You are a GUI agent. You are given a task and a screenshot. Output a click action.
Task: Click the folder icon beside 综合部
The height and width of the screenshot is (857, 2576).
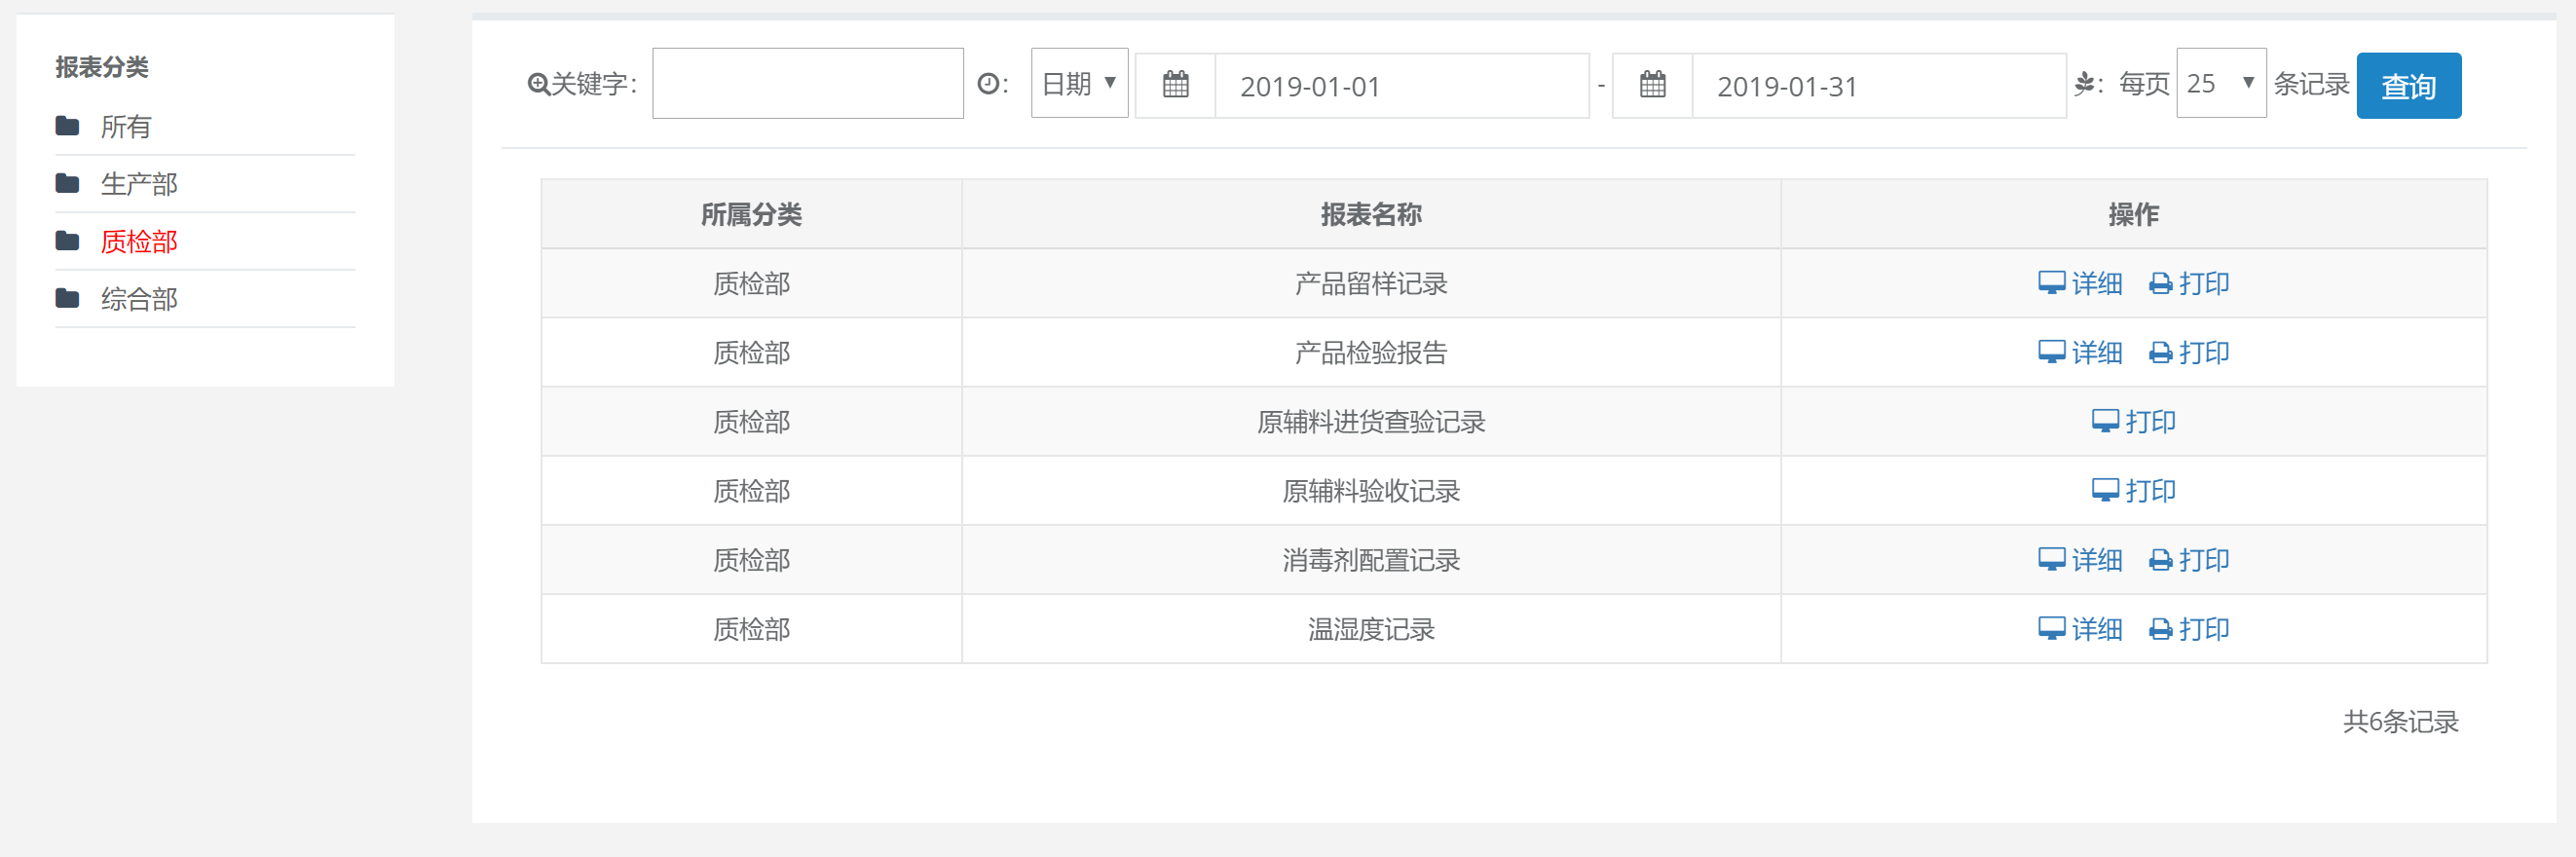(x=67, y=299)
